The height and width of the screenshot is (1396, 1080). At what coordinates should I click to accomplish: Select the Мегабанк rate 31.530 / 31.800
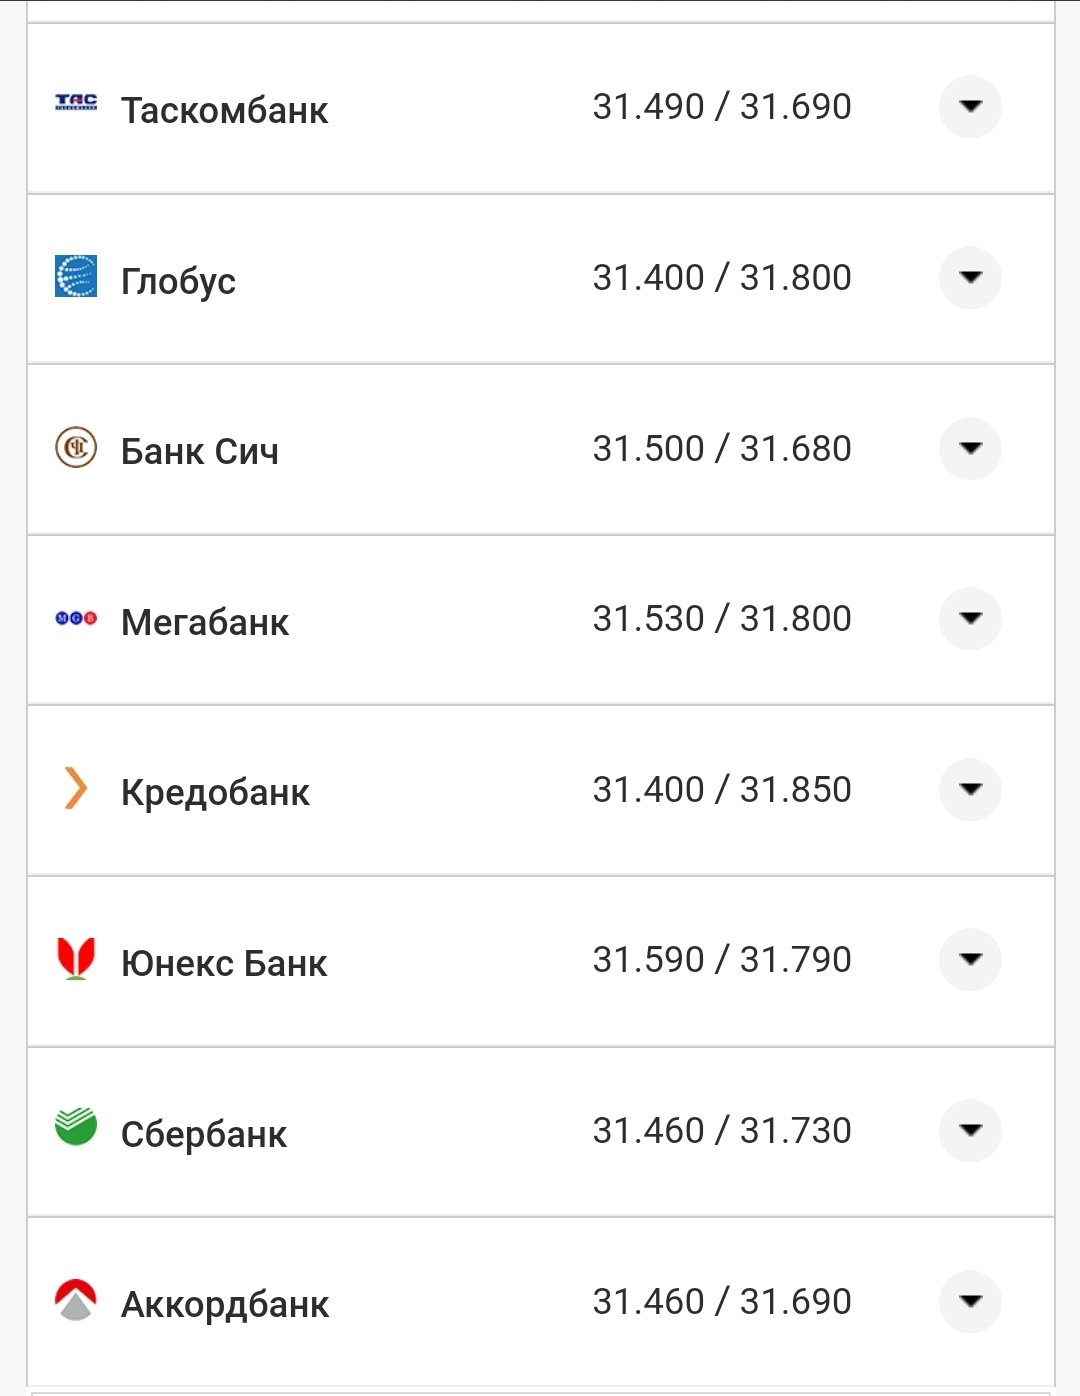click(x=721, y=618)
